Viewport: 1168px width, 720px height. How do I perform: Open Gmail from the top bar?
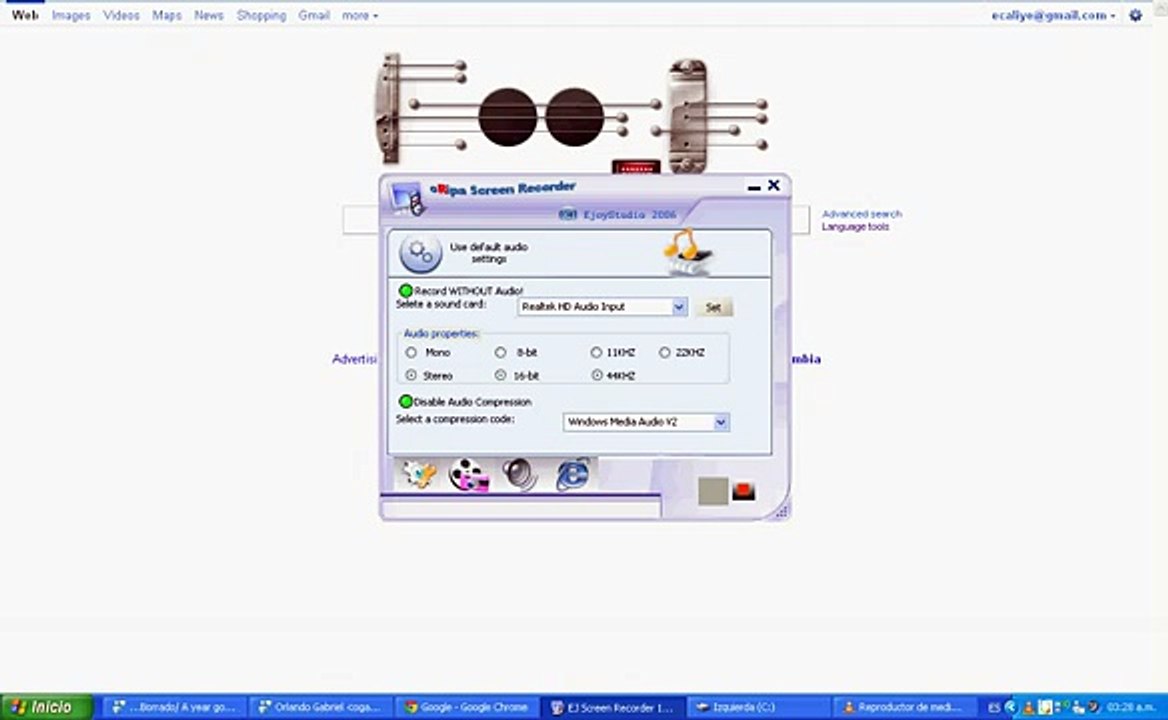[x=314, y=15]
